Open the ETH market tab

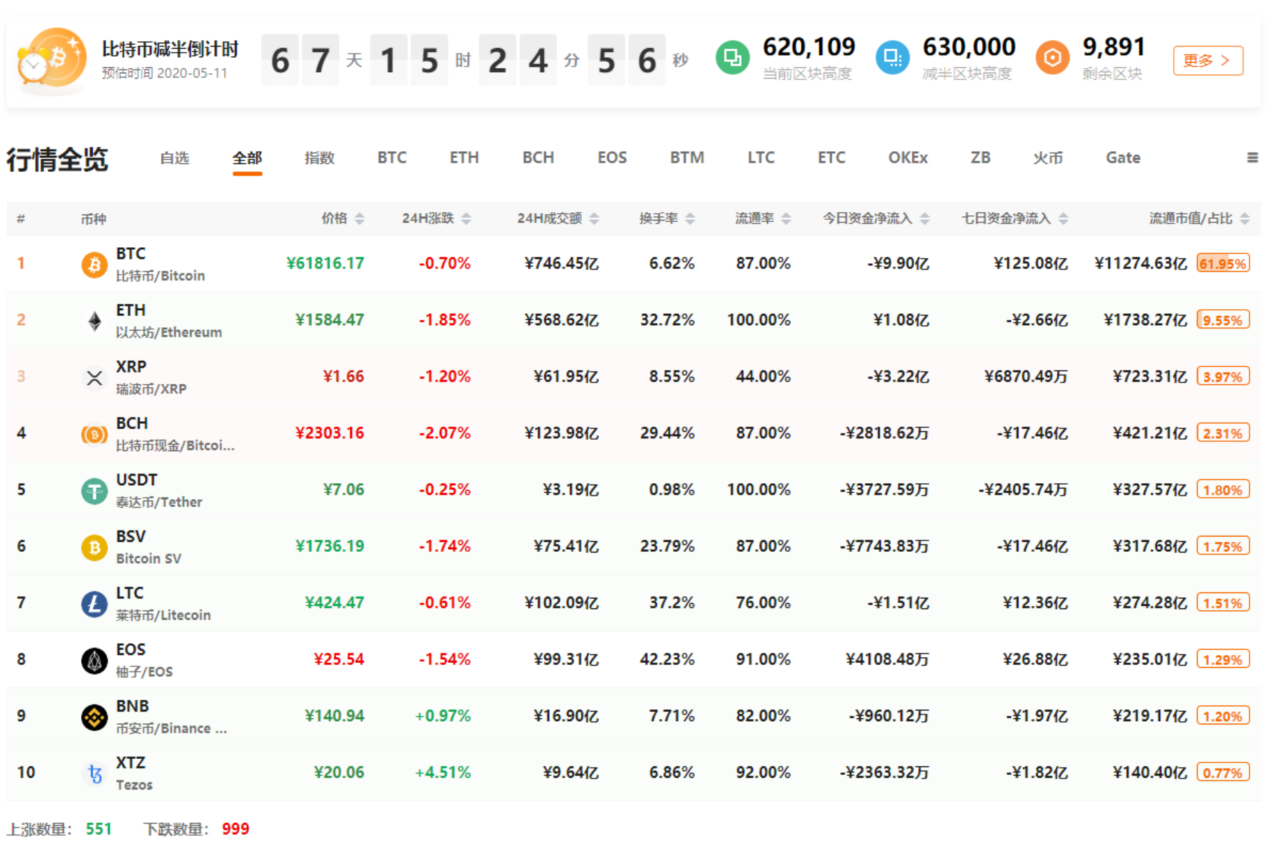[x=464, y=158]
